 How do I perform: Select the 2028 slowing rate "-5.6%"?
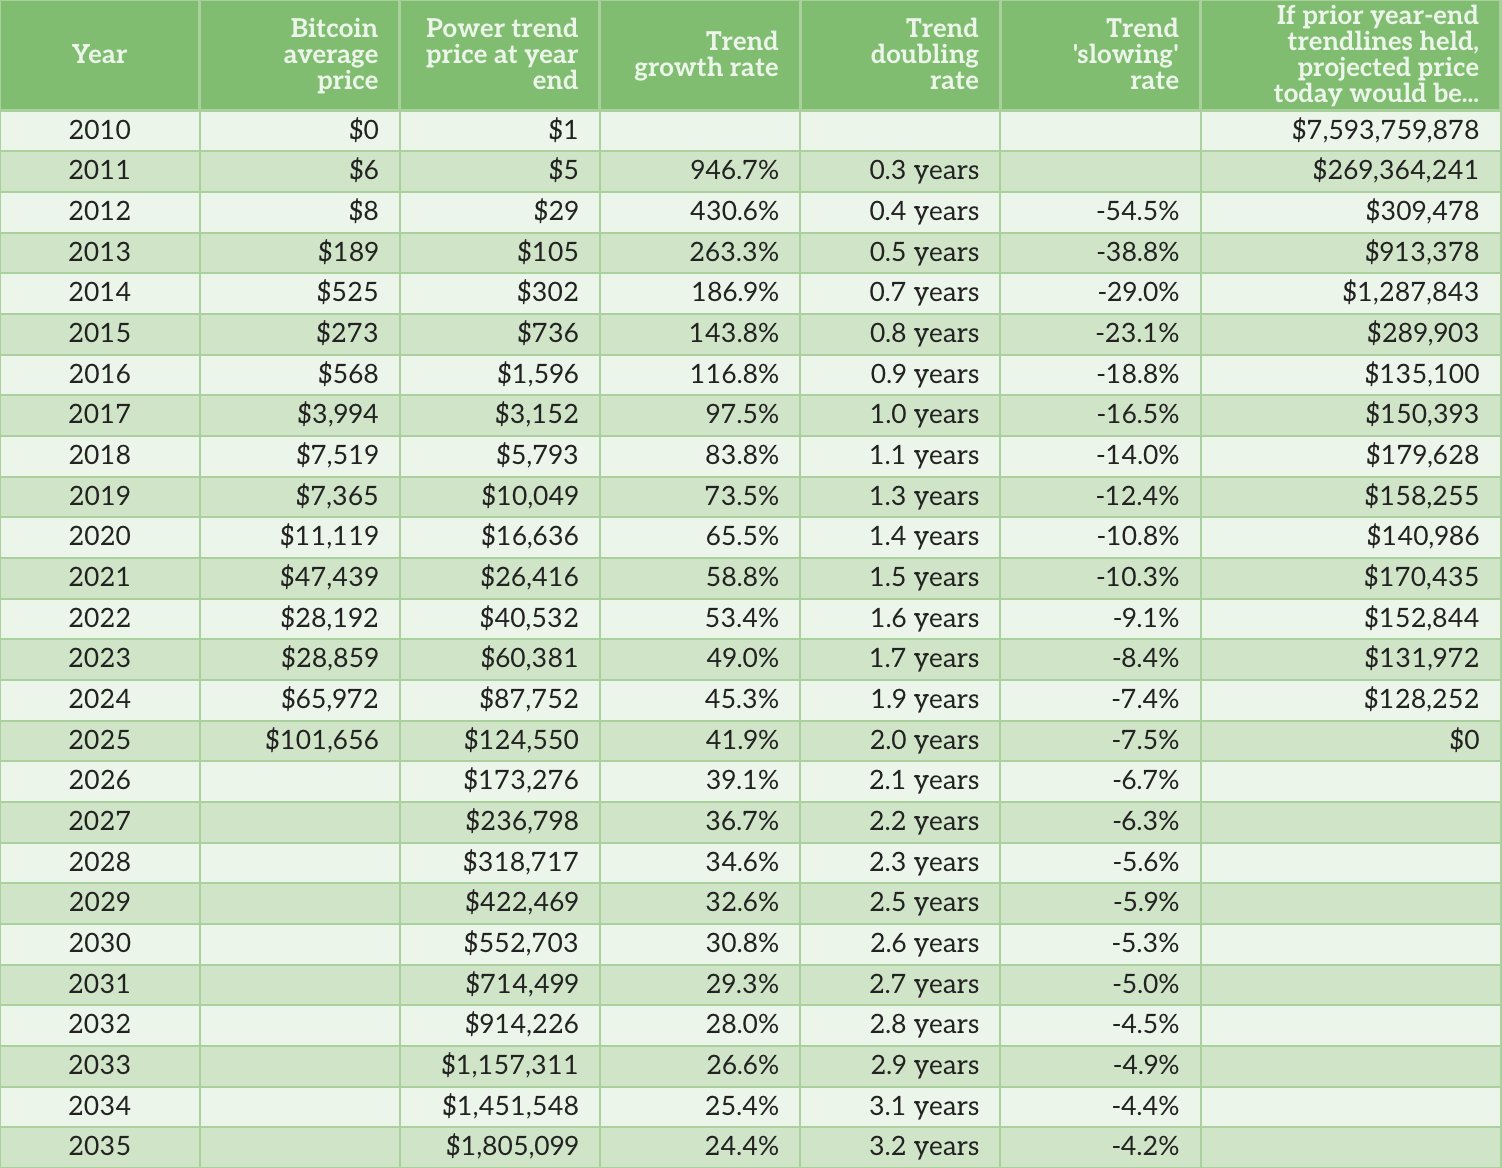tap(1146, 862)
